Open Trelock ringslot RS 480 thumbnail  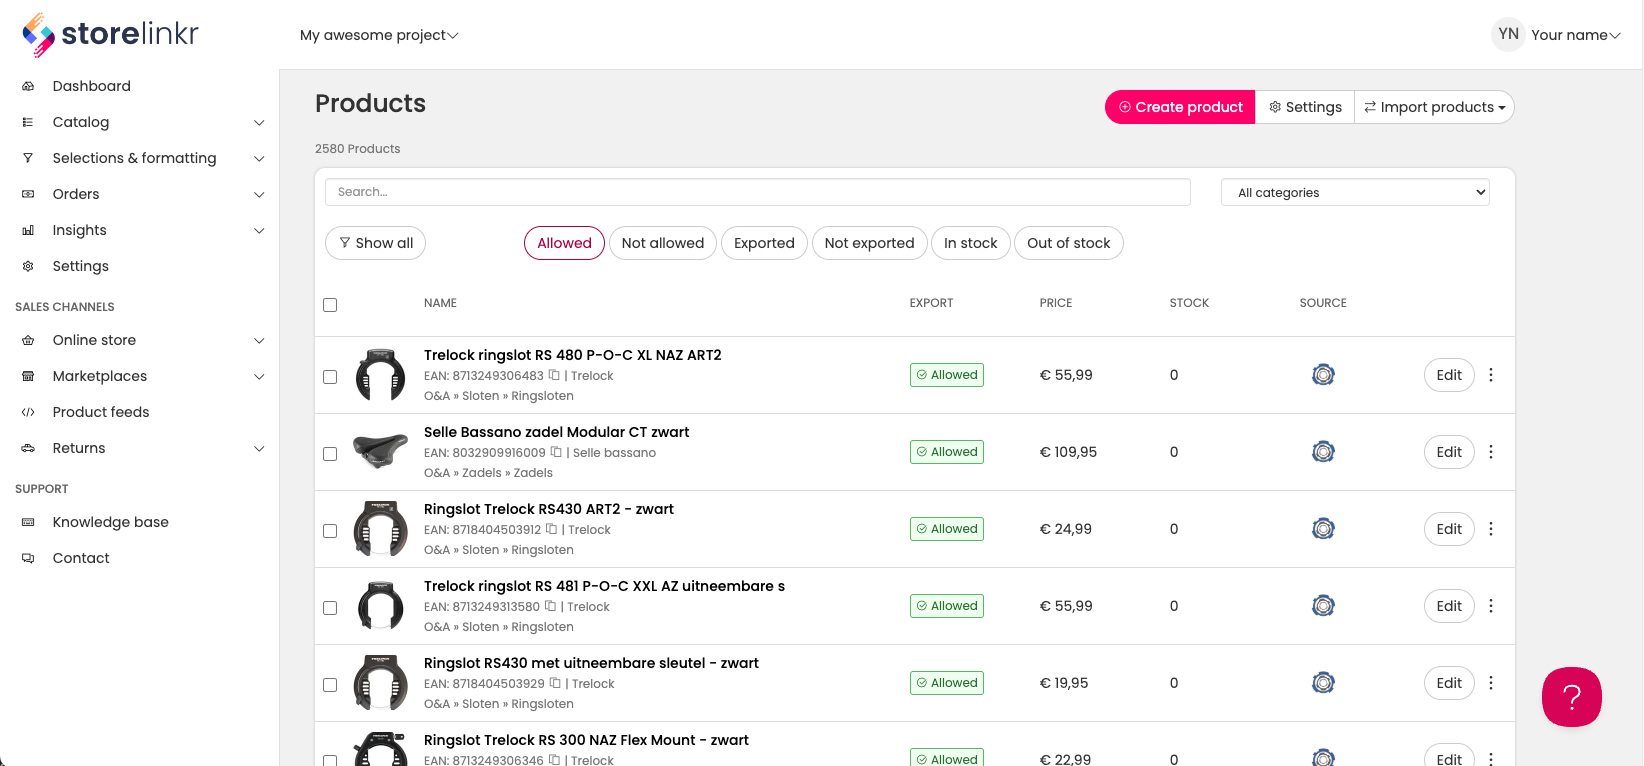click(x=381, y=374)
